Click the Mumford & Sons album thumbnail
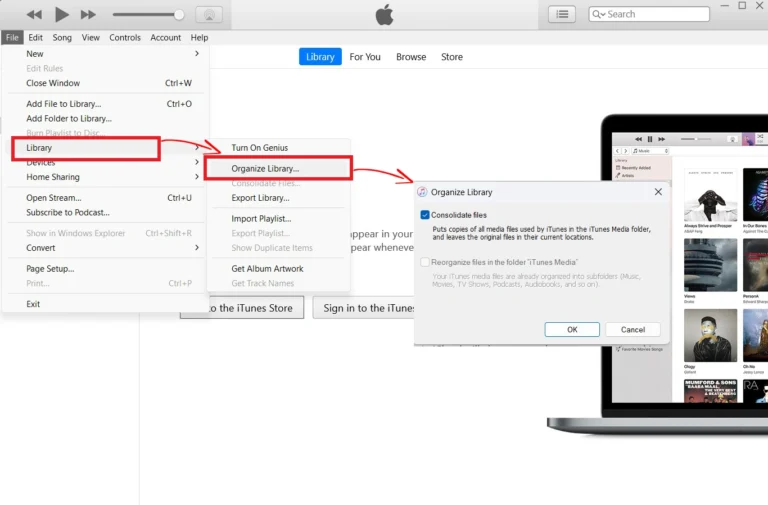The height and width of the screenshot is (505, 768). click(x=711, y=391)
